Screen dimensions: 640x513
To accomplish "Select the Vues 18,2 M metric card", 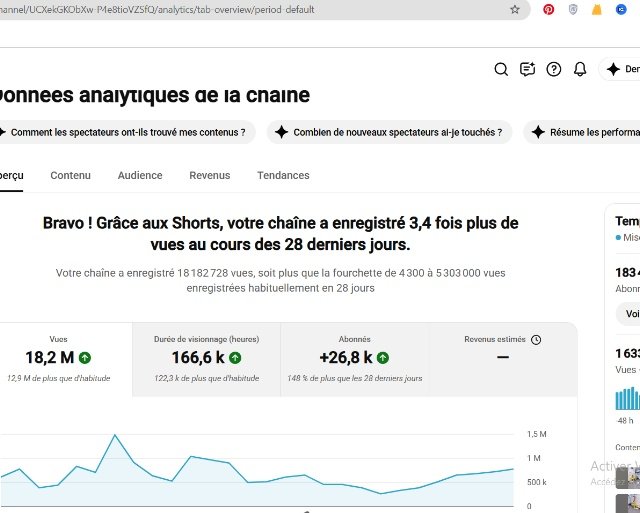I will [x=65, y=359].
